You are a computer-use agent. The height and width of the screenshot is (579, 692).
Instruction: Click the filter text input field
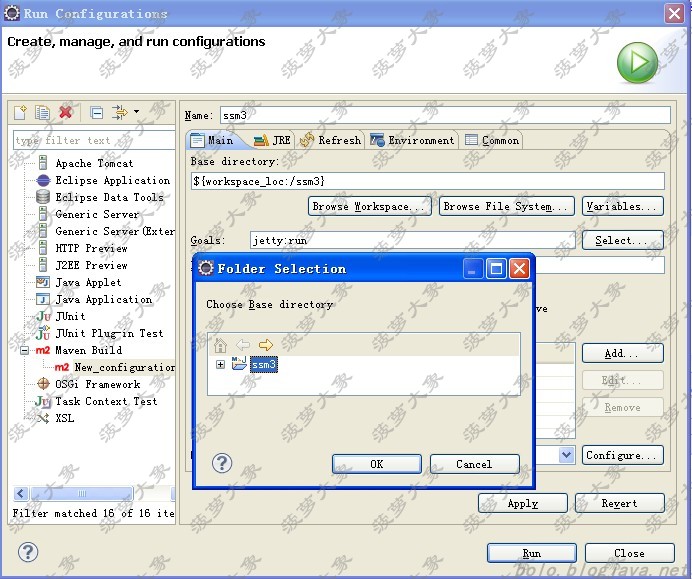pos(94,140)
